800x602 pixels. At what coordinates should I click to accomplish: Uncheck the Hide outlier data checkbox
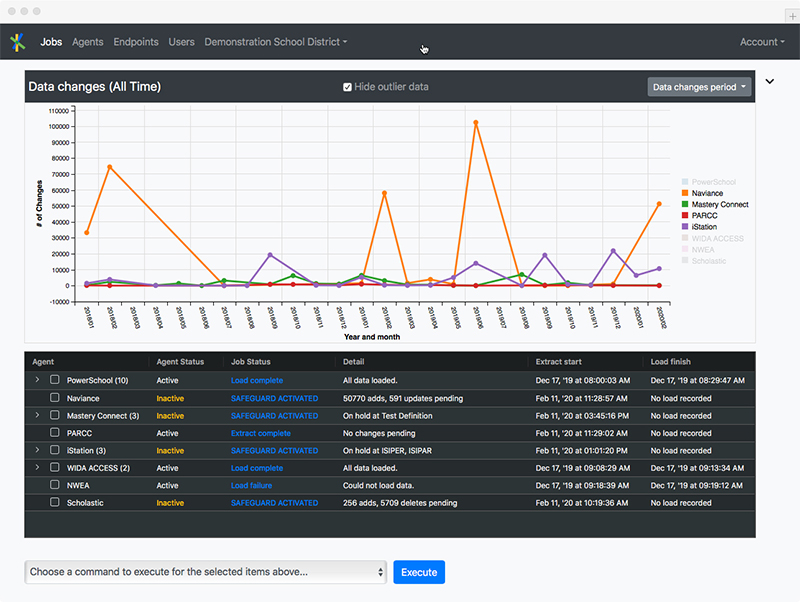click(348, 87)
